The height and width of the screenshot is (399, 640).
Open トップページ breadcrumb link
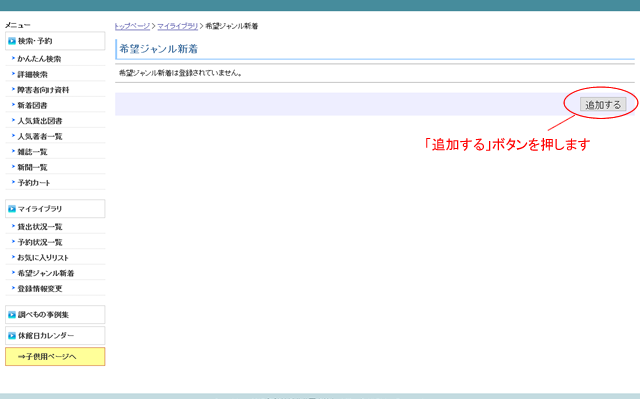point(132,26)
